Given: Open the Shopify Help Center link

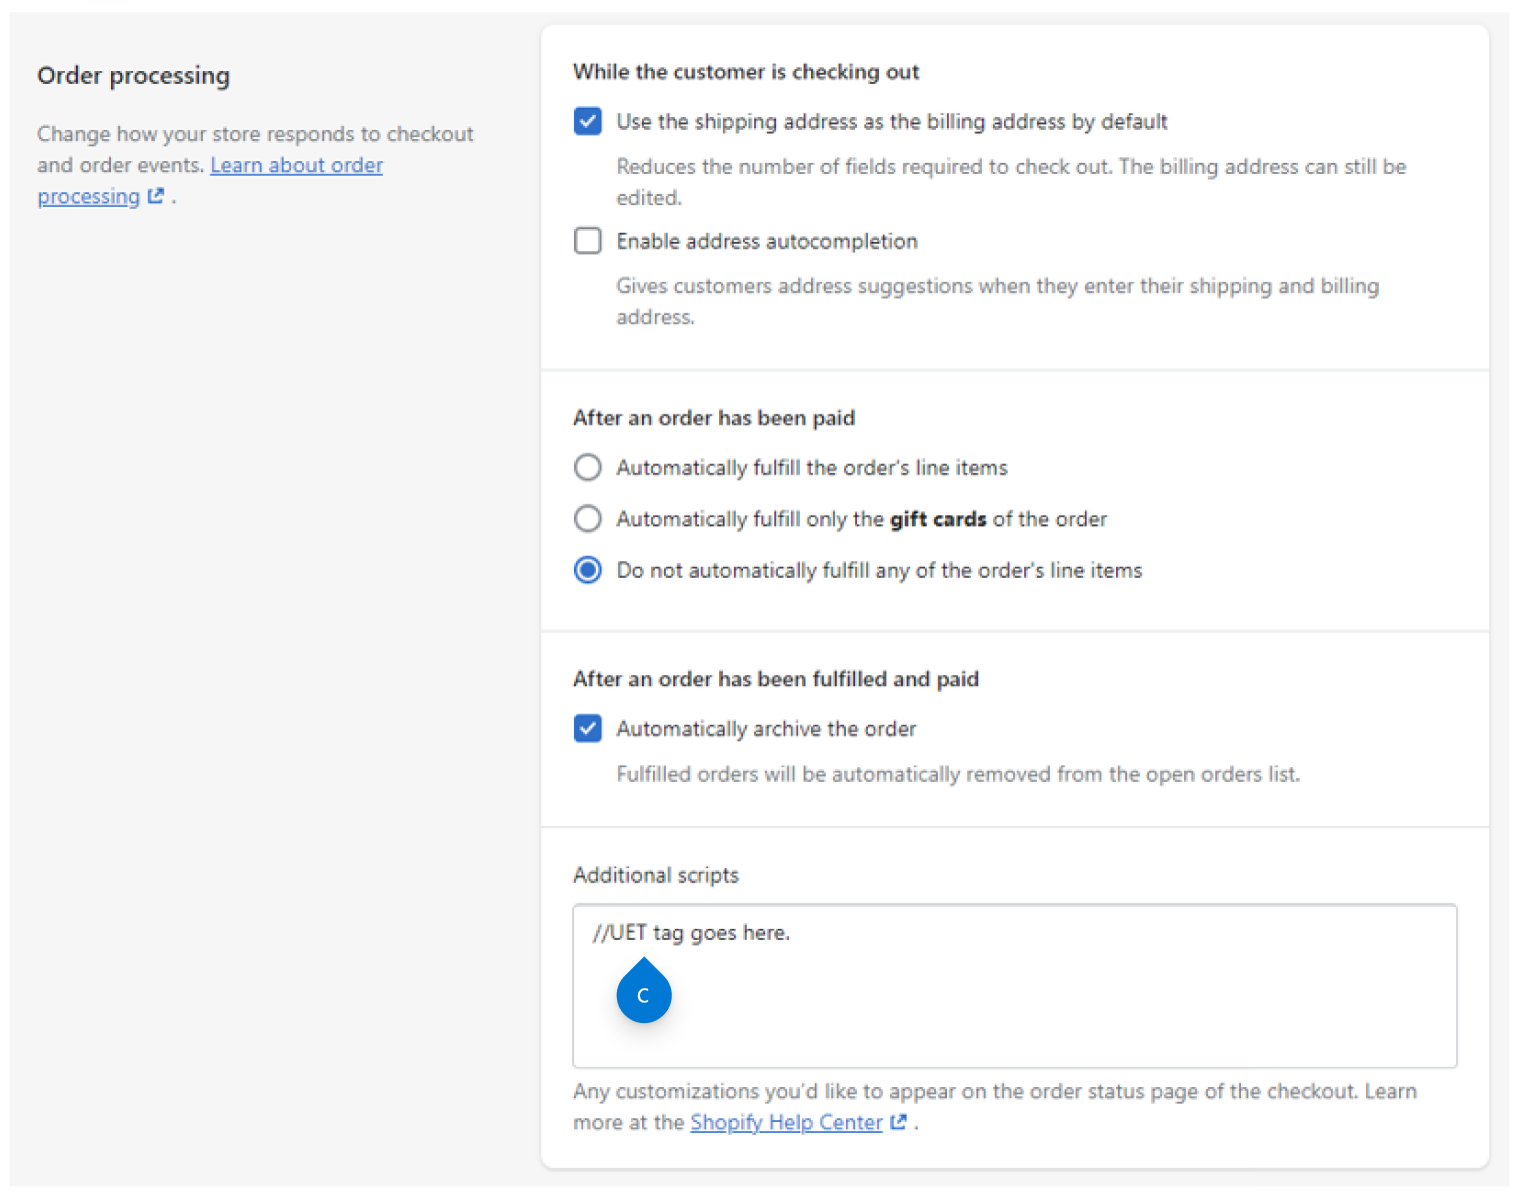Looking at the screenshot, I should point(786,1122).
